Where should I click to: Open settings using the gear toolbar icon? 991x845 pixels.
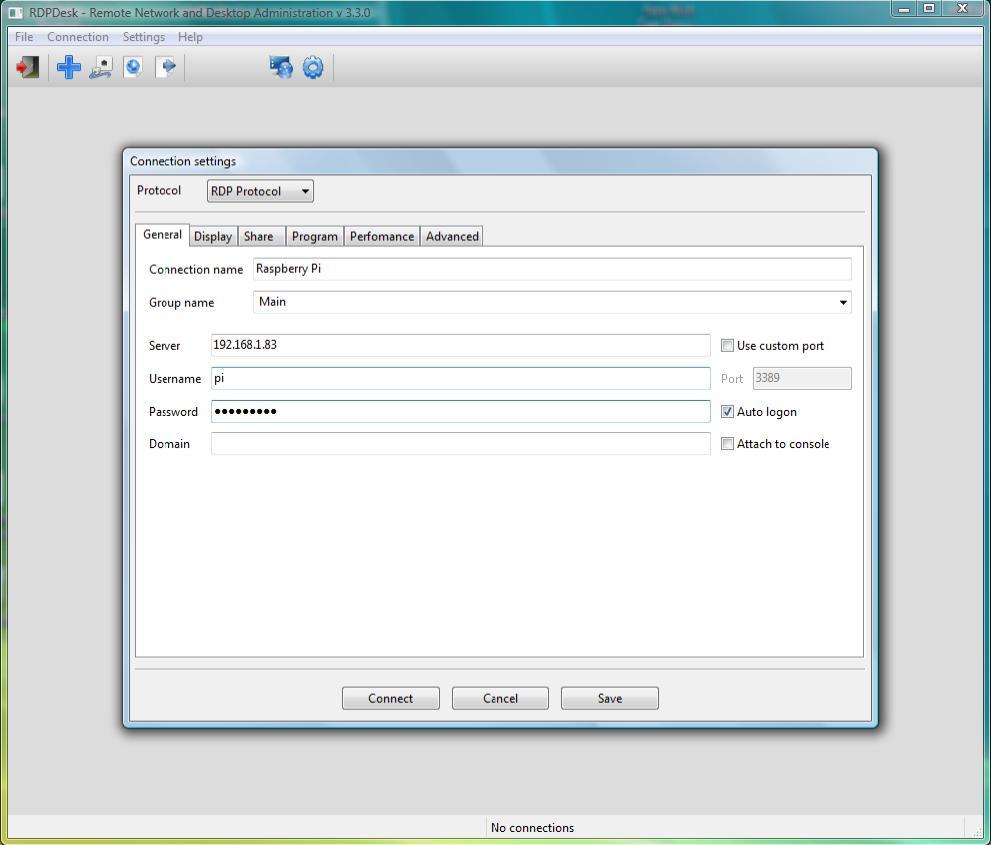click(x=313, y=67)
